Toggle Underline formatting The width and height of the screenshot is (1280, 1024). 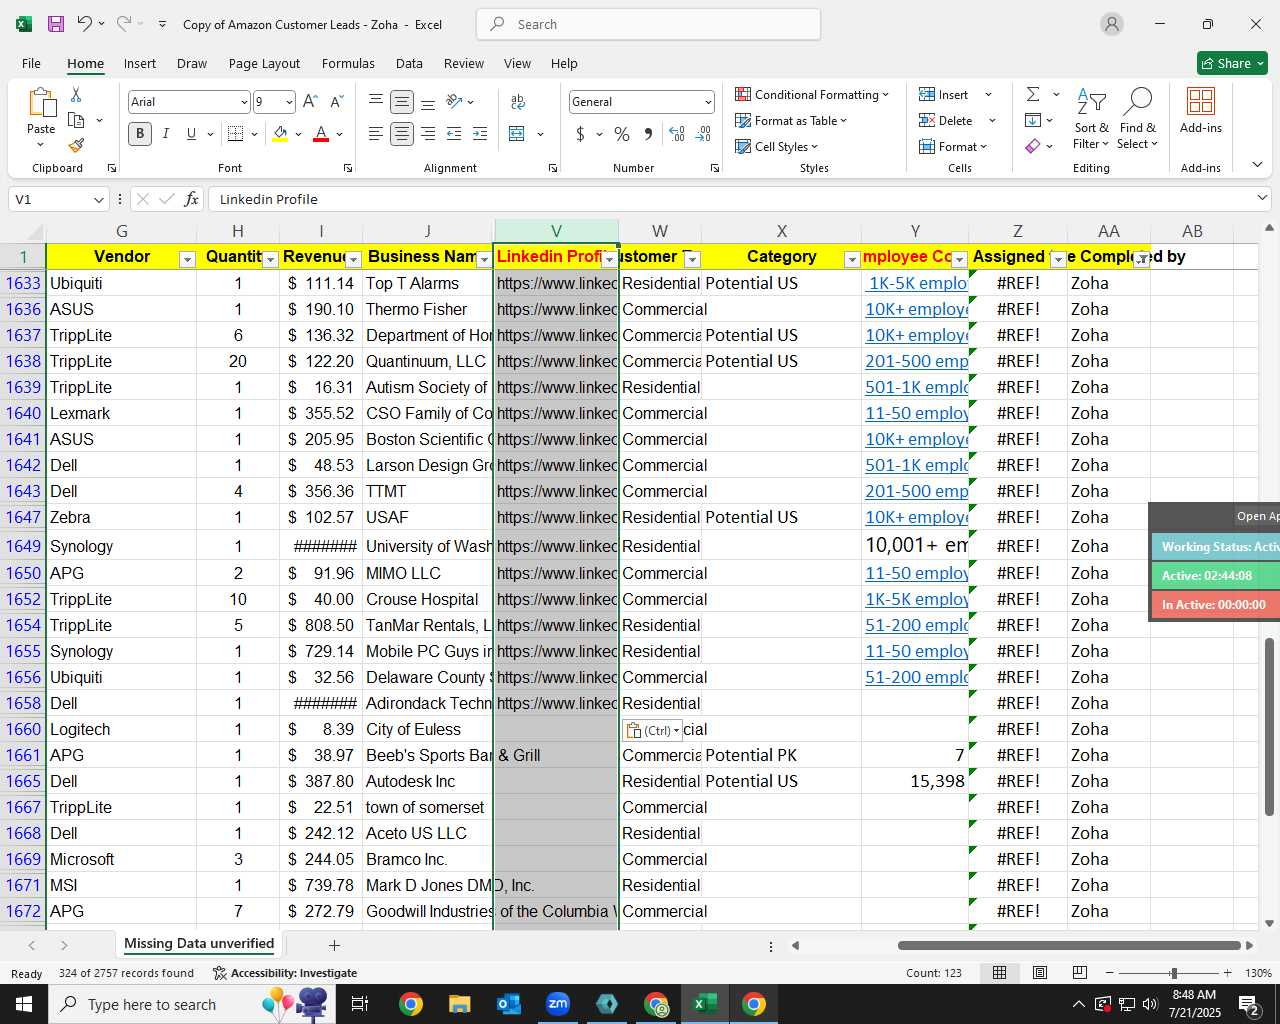click(x=191, y=134)
